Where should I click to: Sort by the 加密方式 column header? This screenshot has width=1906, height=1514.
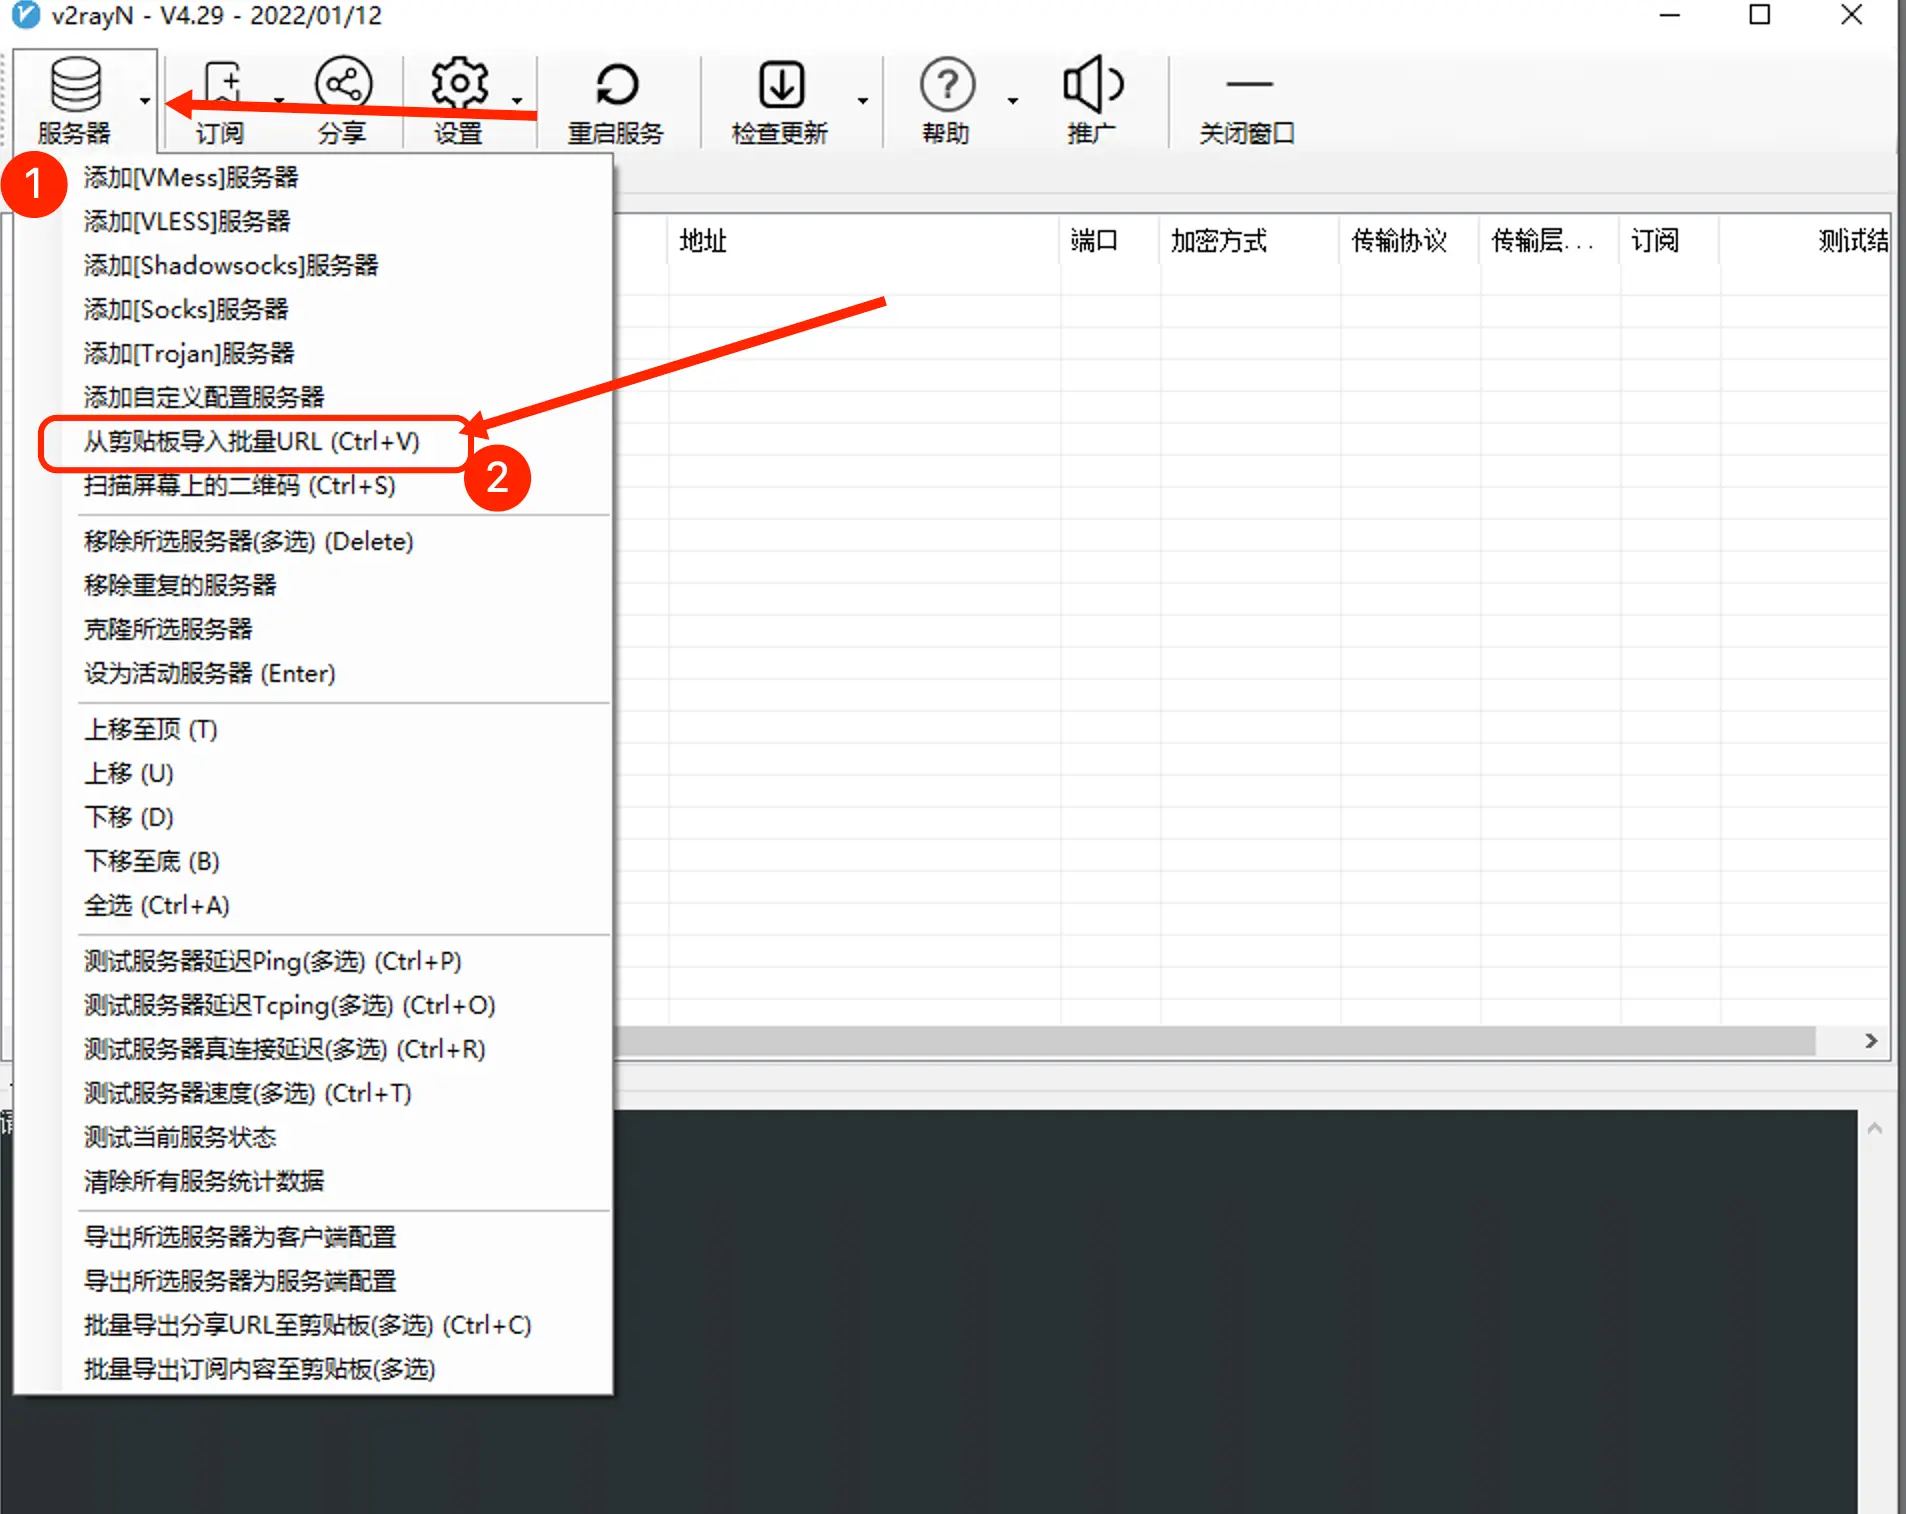coord(1250,240)
